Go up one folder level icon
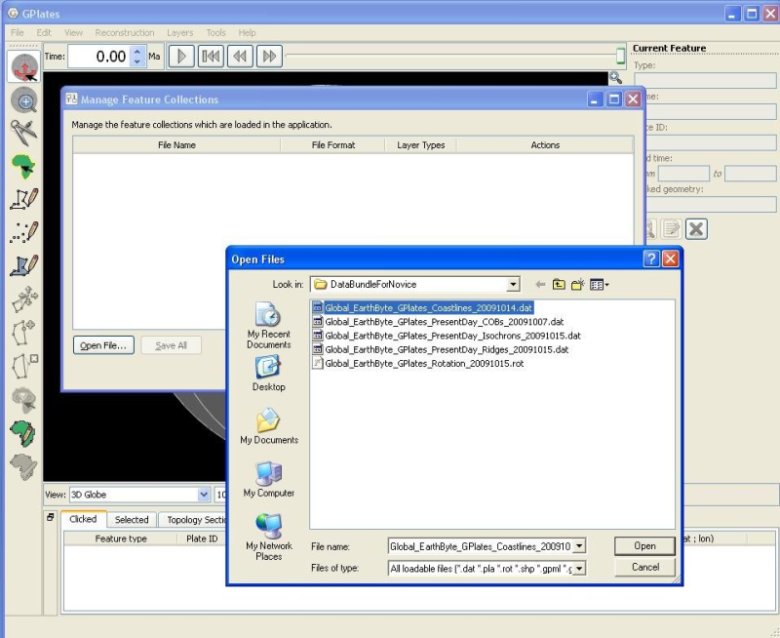The height and width of the screenshot is (638, 780). [559, 284]
